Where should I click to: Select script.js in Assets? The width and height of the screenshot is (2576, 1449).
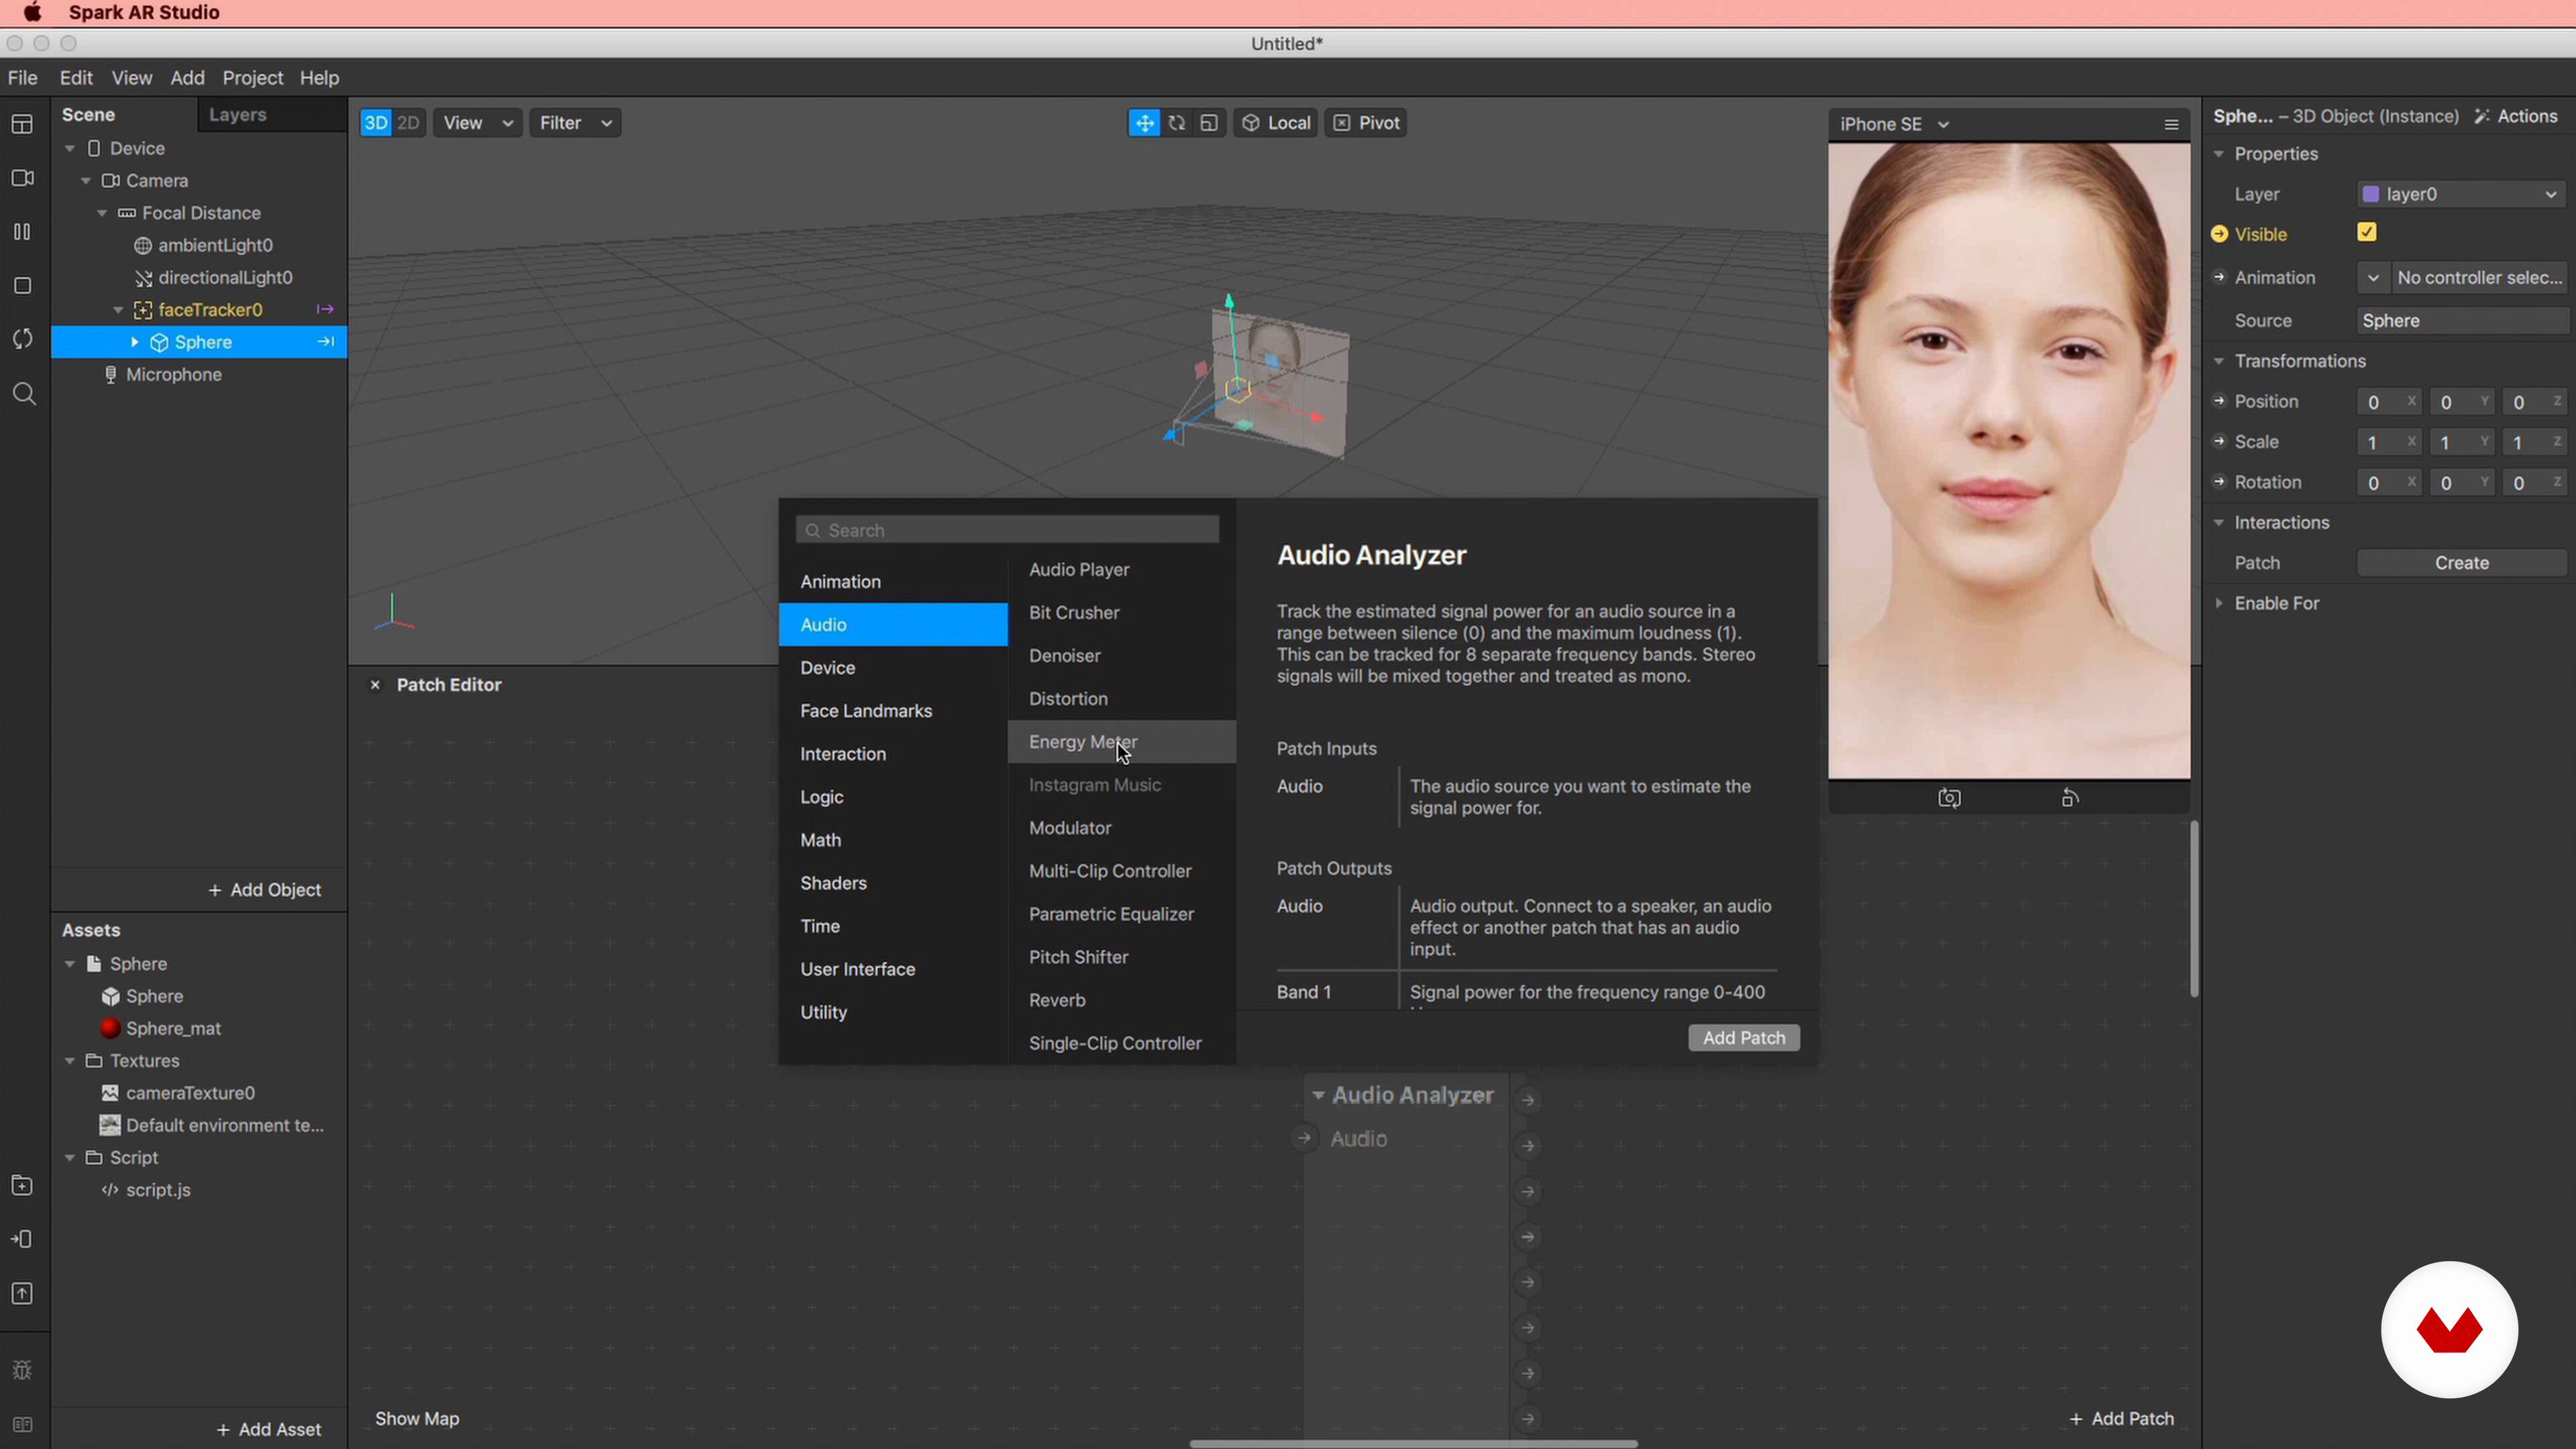199,1190
